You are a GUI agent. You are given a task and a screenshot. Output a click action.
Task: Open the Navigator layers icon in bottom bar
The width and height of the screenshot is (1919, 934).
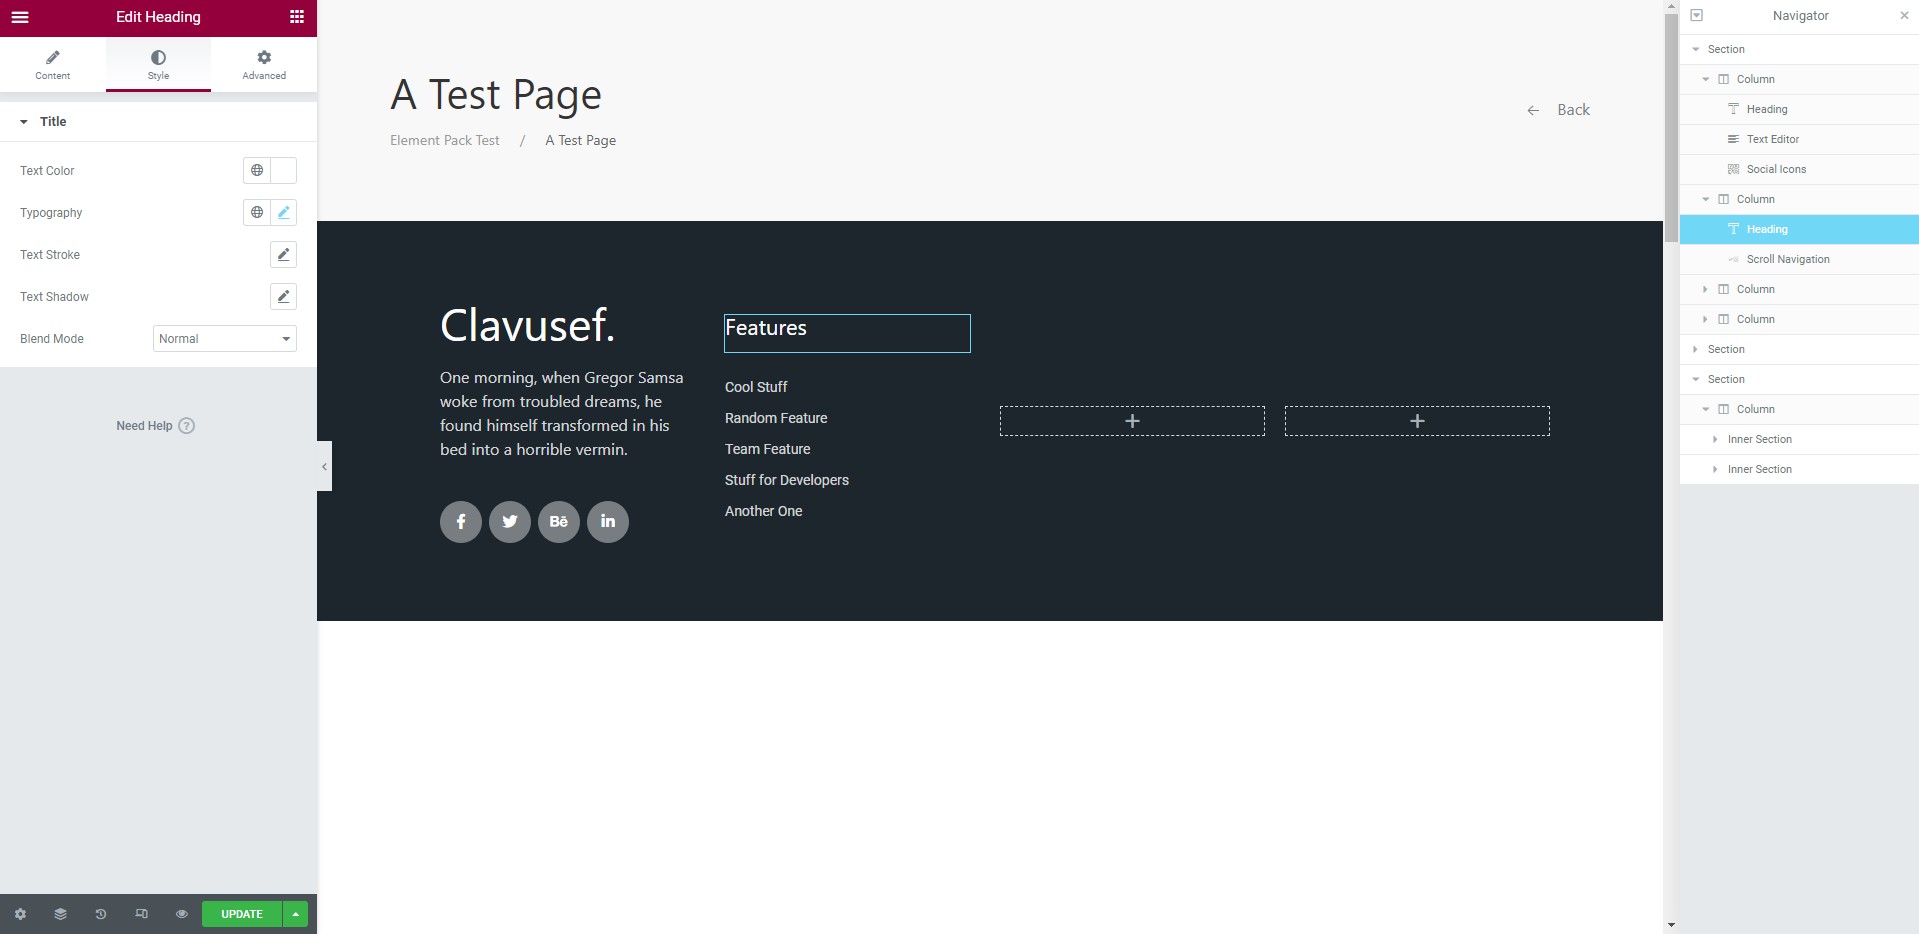(x=60, y=913)
